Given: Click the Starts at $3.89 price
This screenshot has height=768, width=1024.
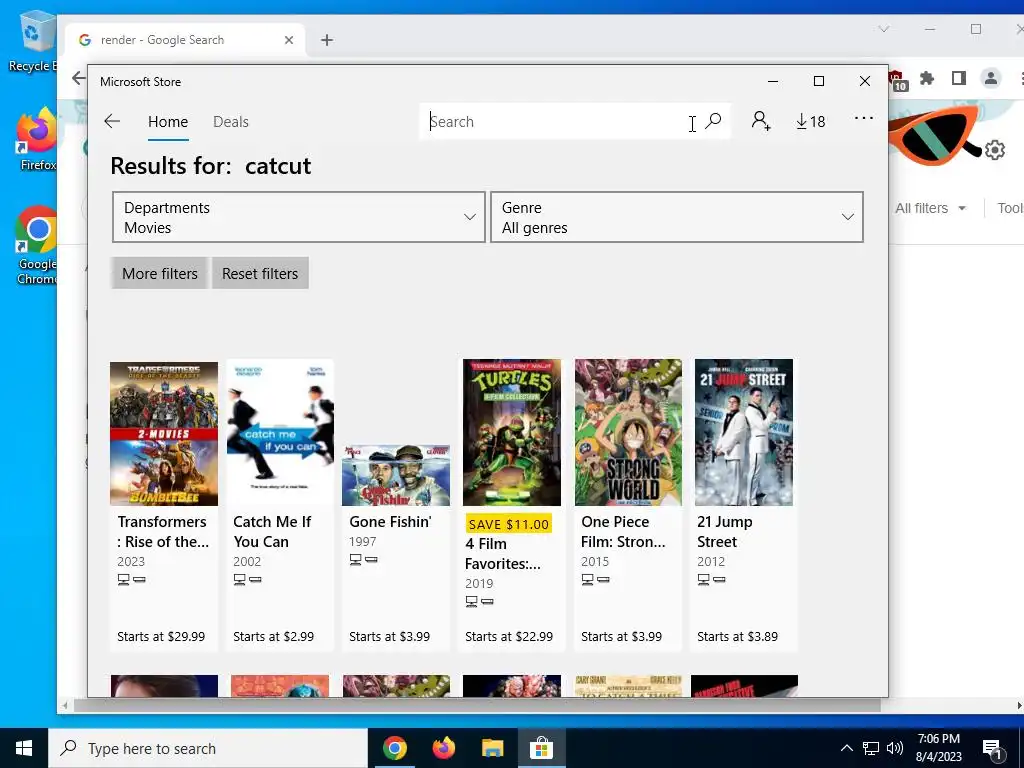Looking at the screenshot, I should [737, 636].
